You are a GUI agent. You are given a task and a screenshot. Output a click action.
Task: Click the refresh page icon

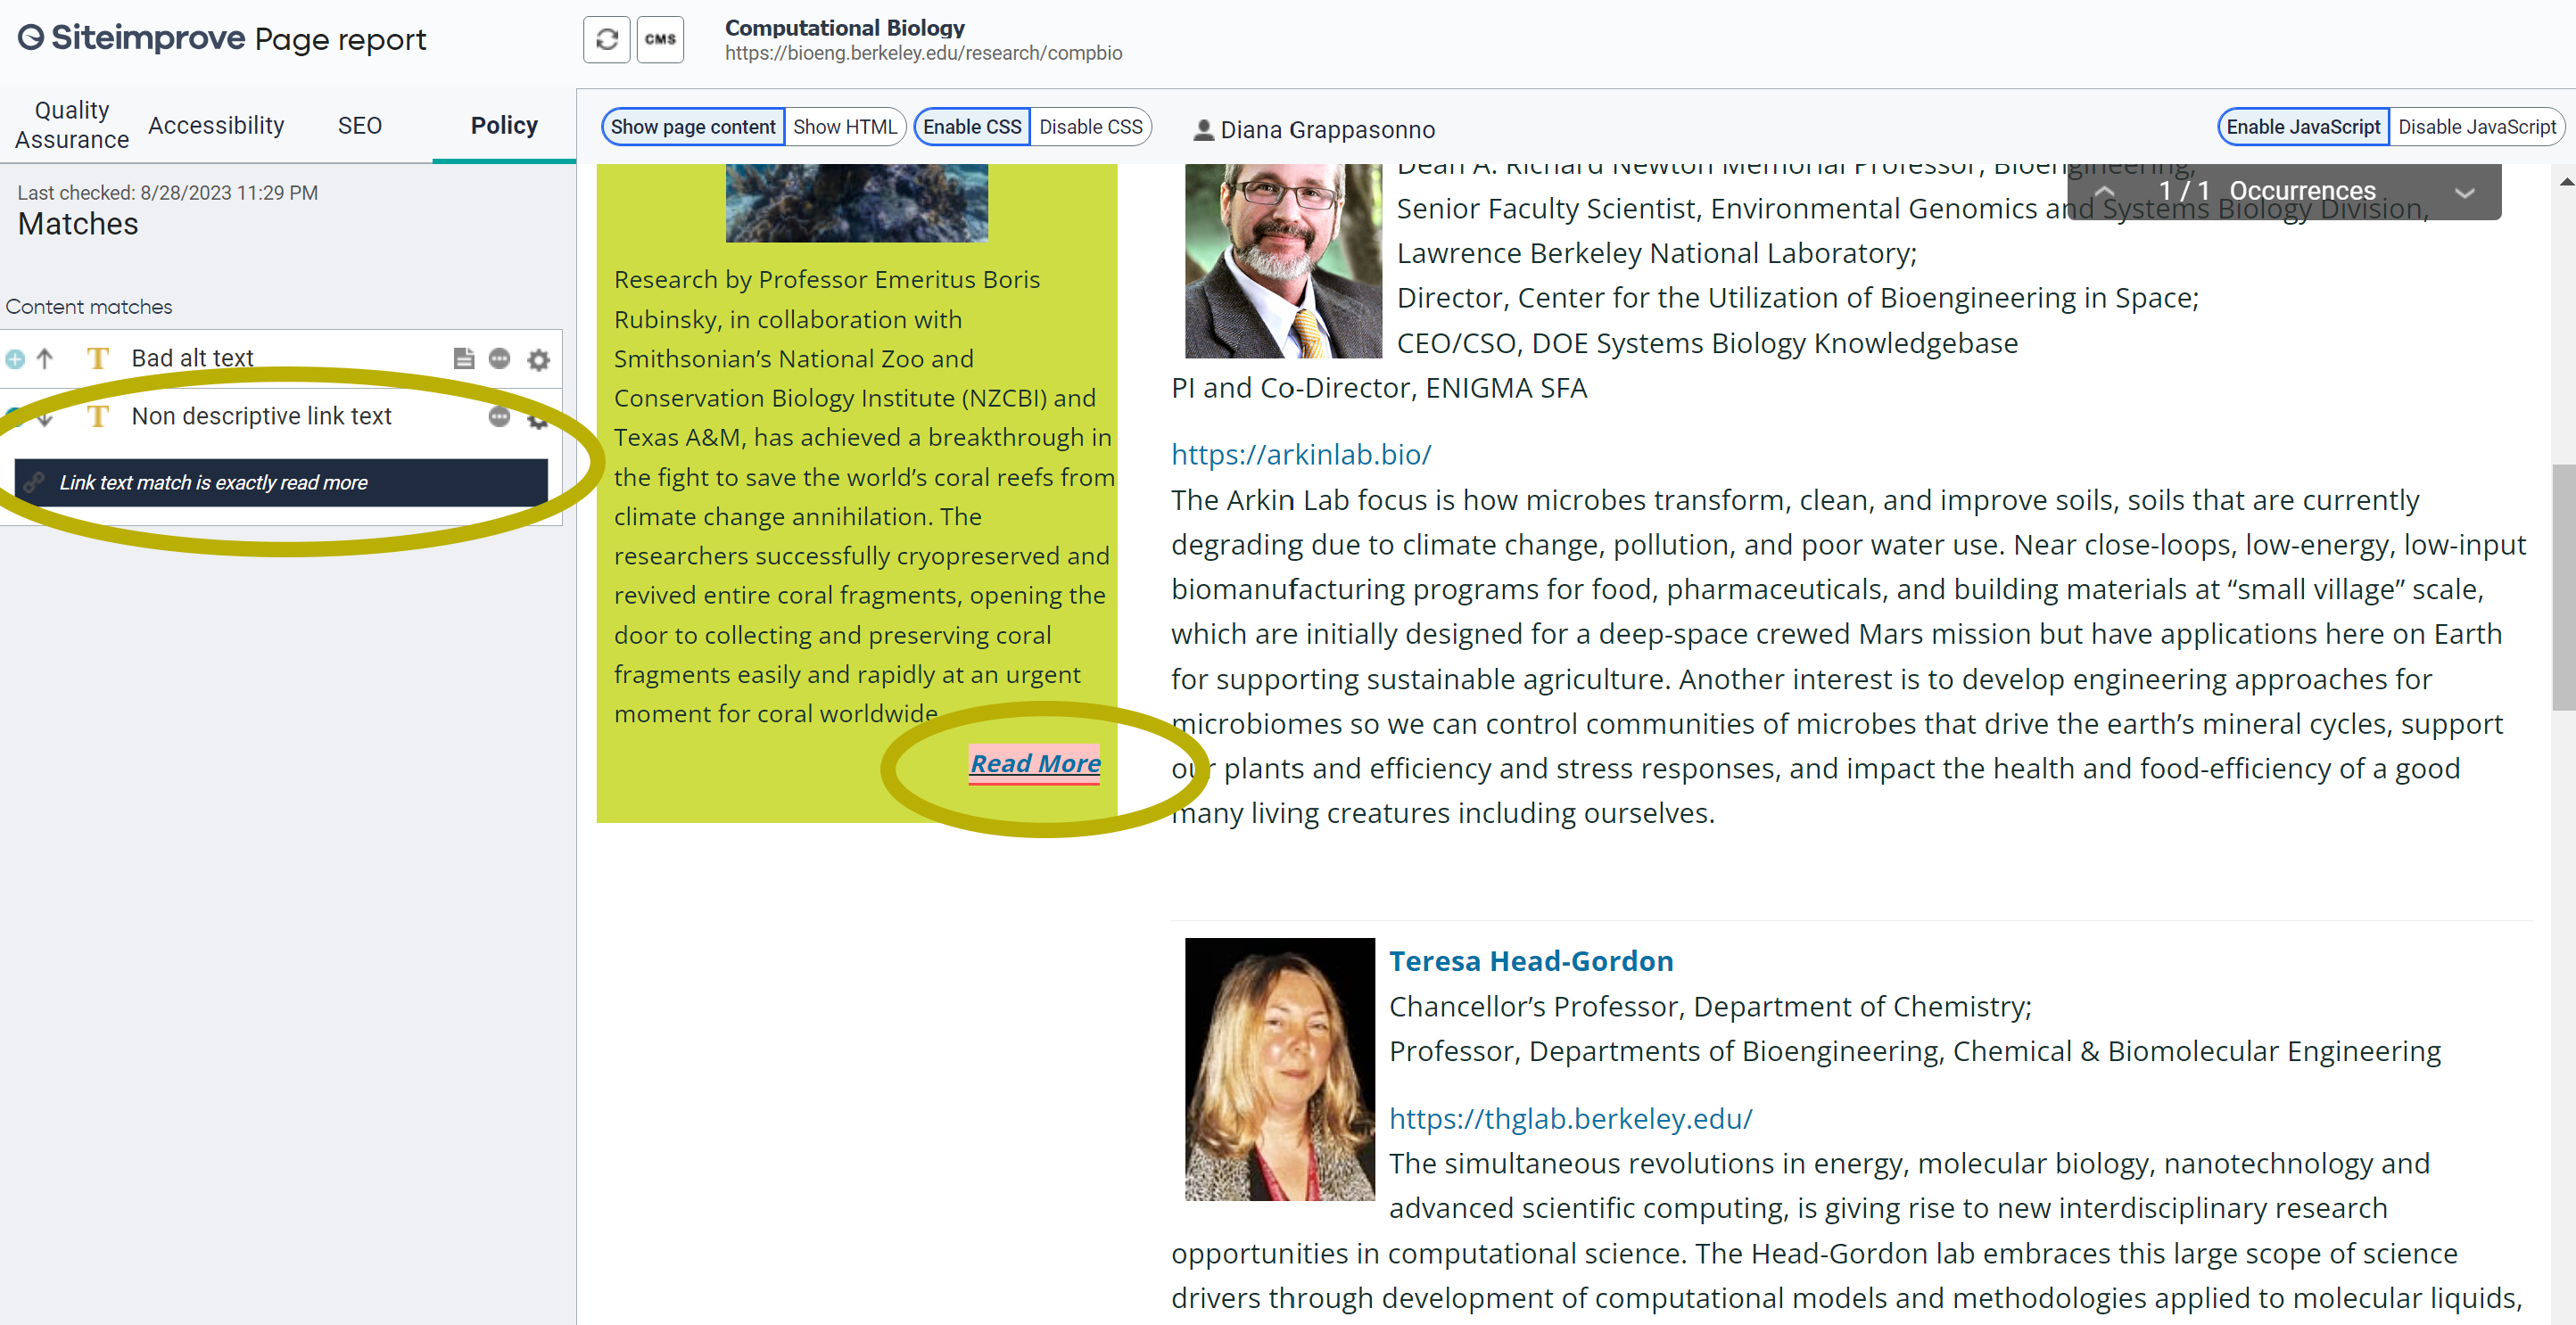tap(607, 40)
